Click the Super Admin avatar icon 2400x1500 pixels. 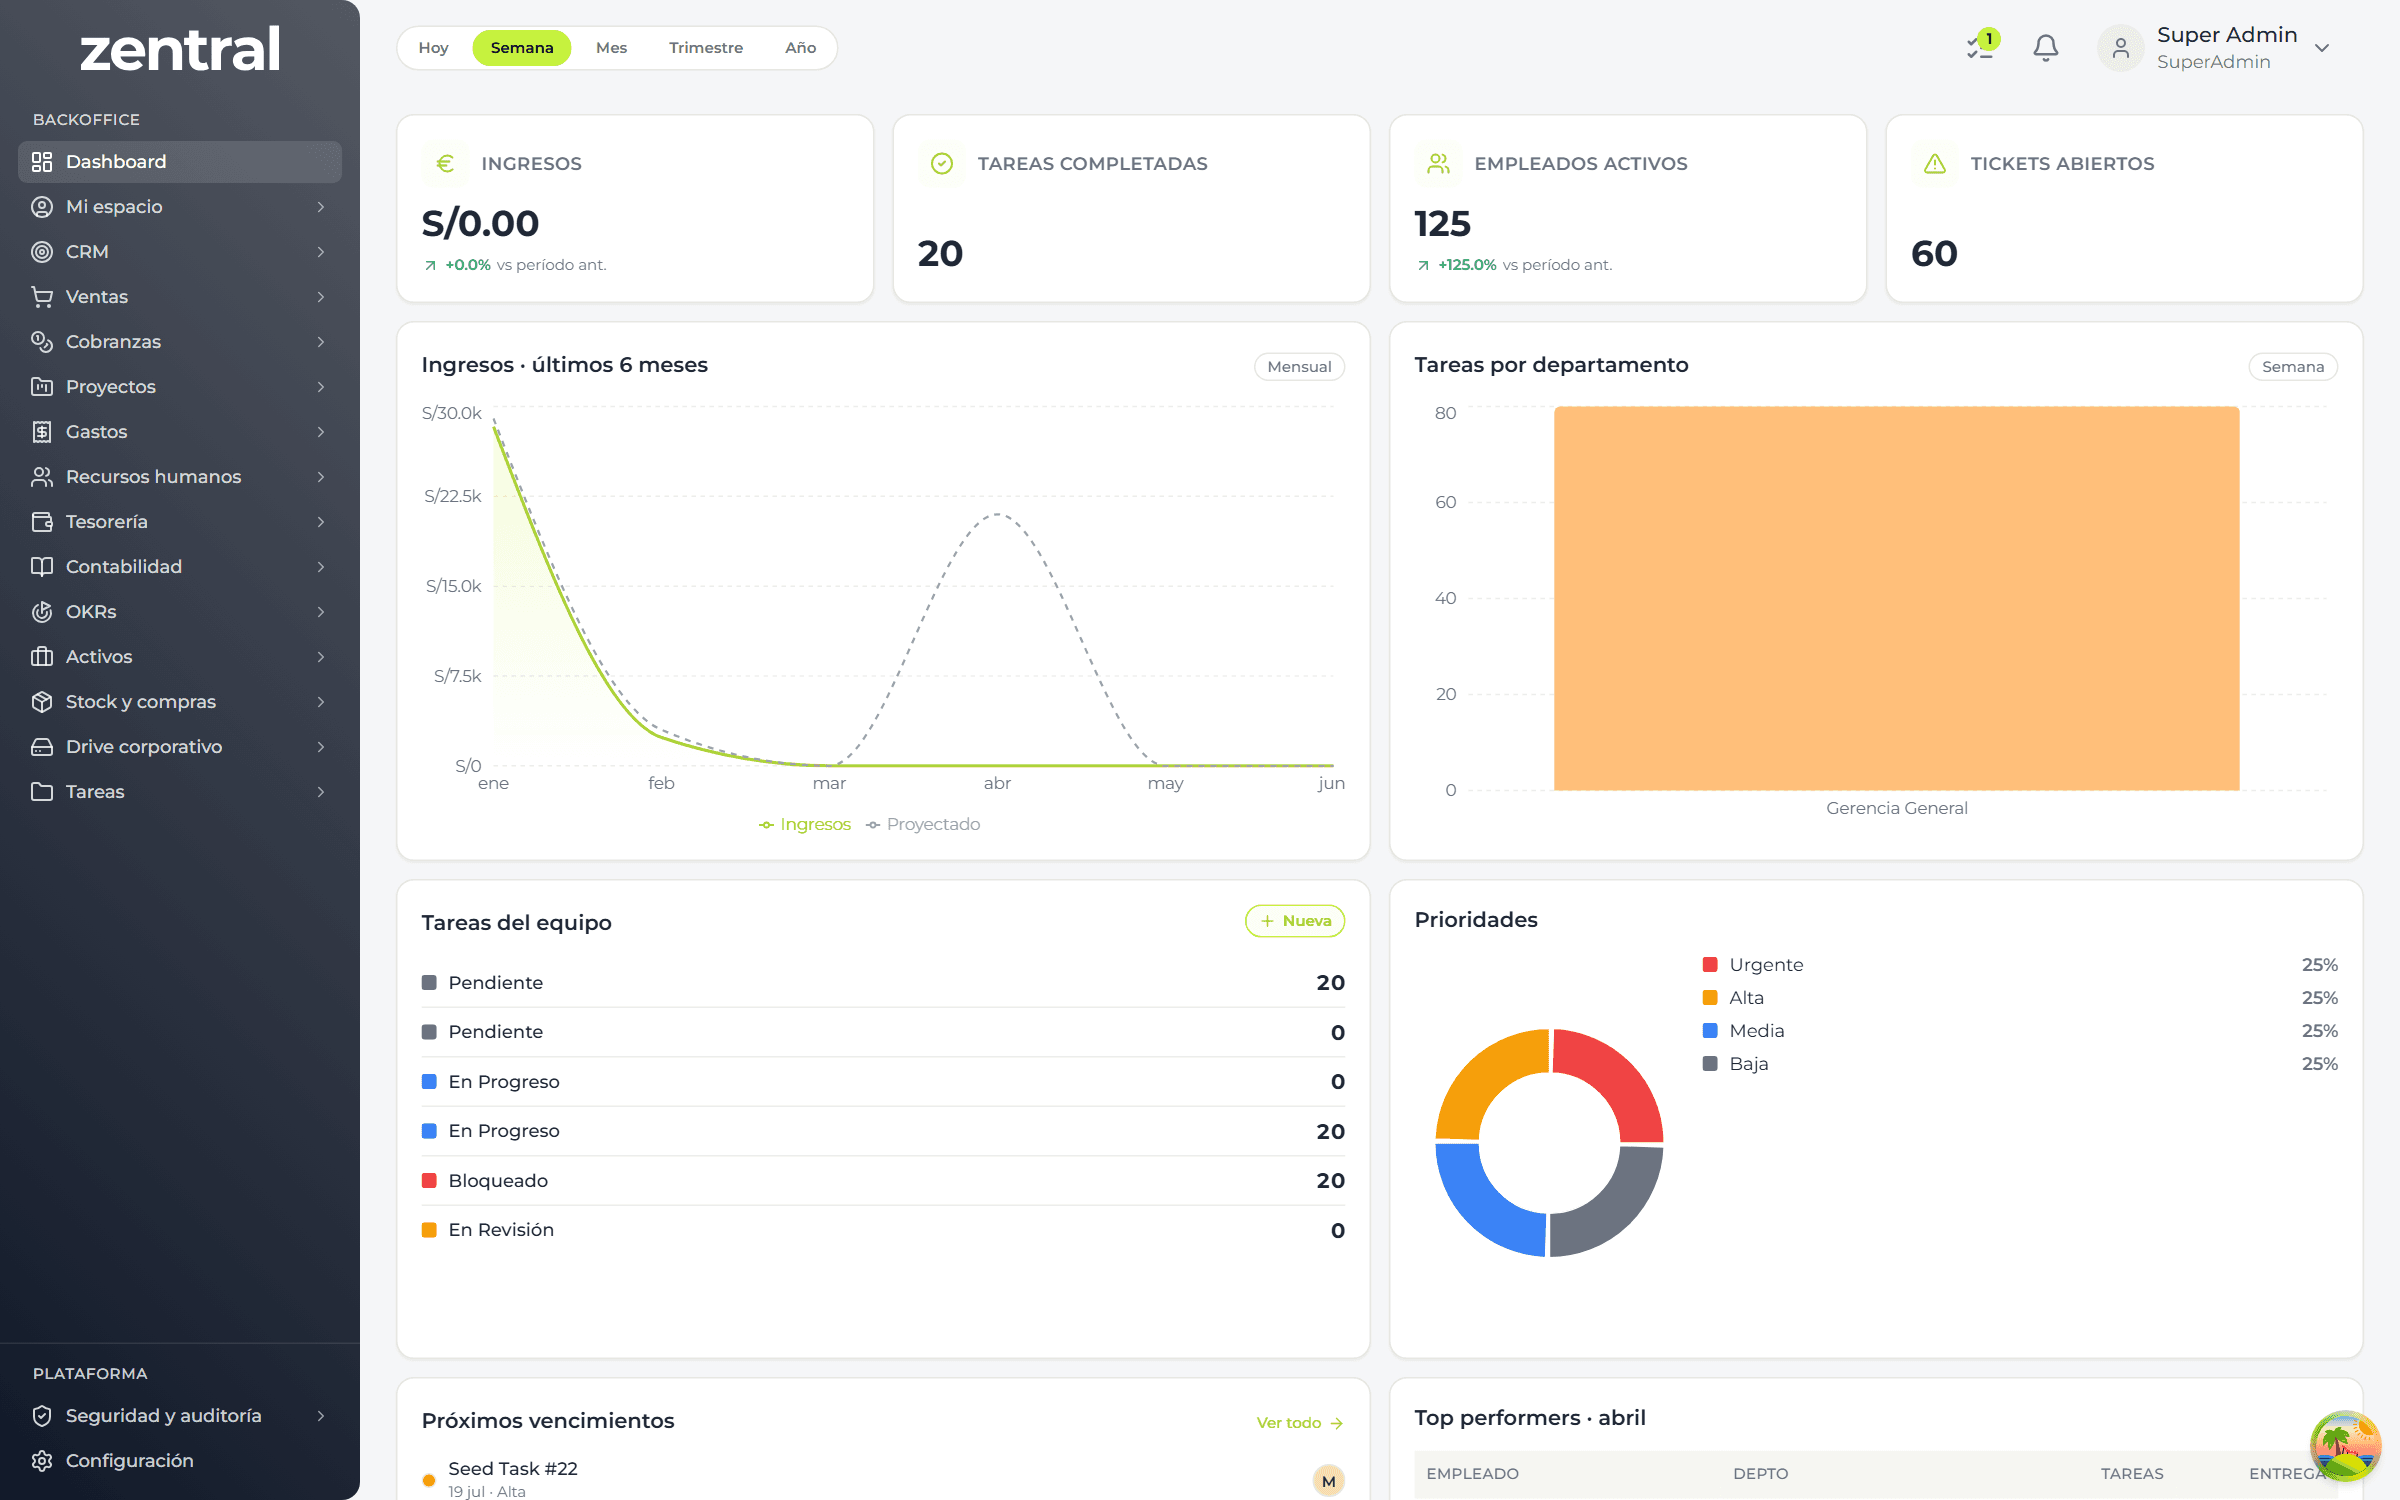click(x=2120, y=48)
